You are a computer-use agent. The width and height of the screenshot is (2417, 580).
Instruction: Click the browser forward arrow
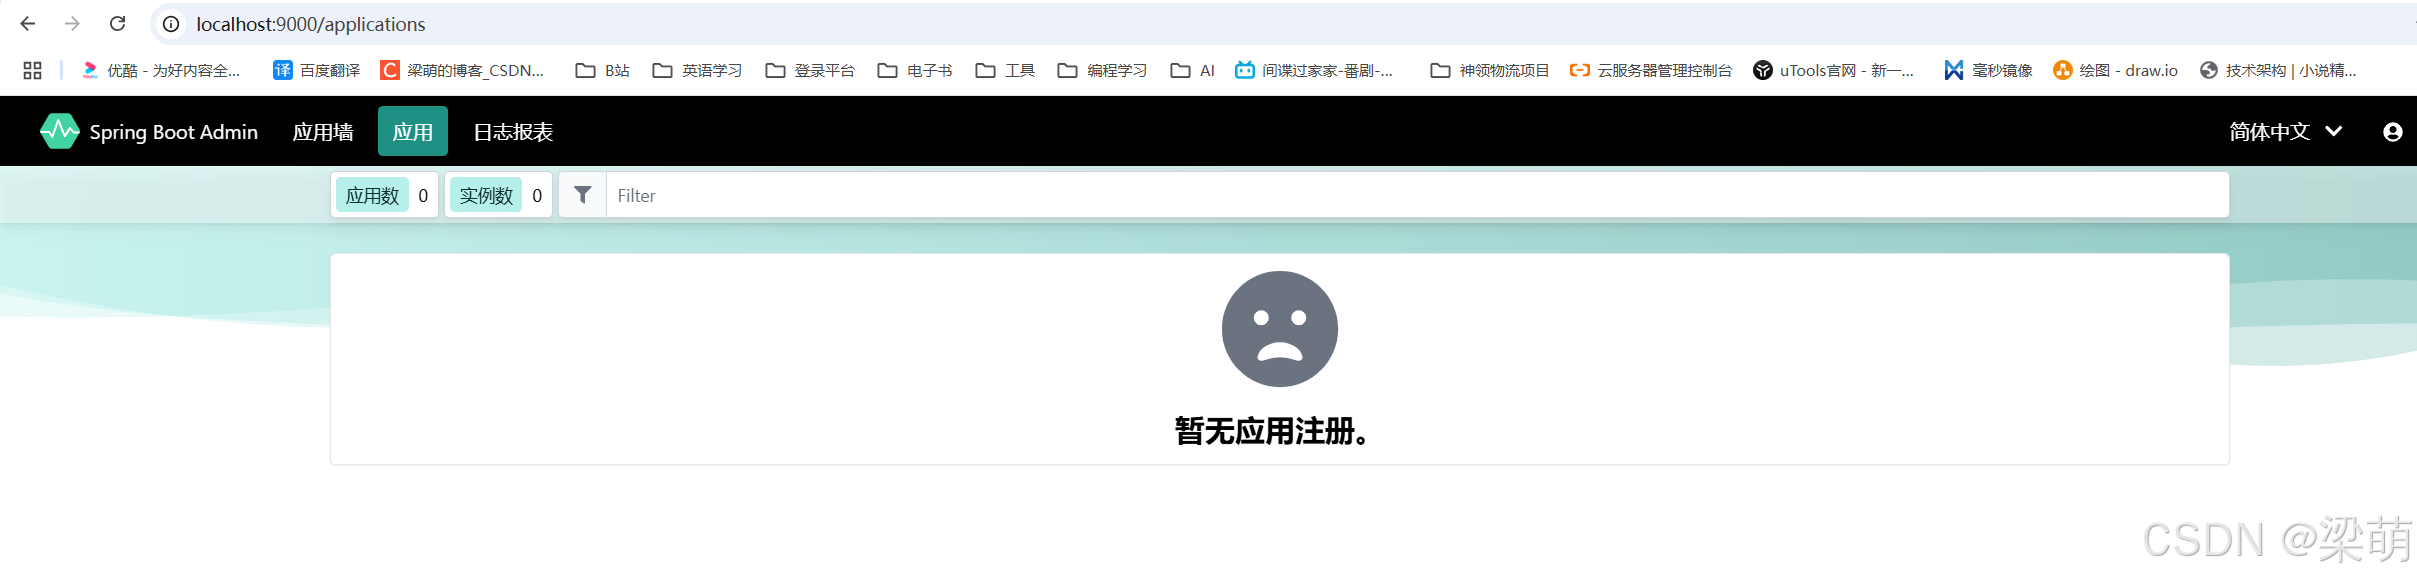click(x=72, y=23)
